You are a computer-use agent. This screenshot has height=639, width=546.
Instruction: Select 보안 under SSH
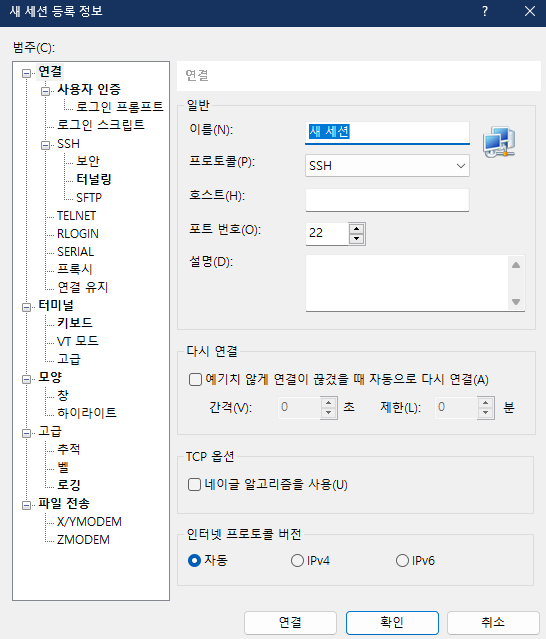(88, 161)
